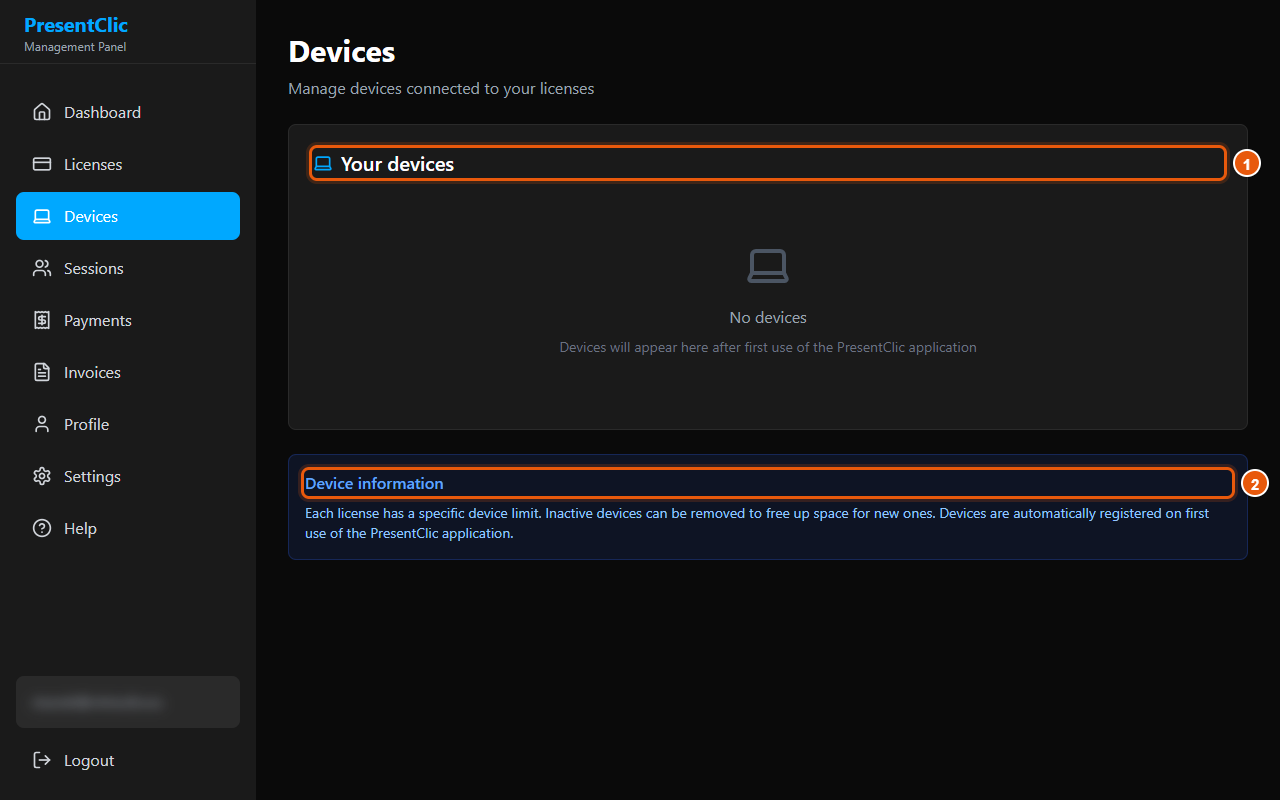
Task: Open the Dashboard page
Action: point(128,112)
